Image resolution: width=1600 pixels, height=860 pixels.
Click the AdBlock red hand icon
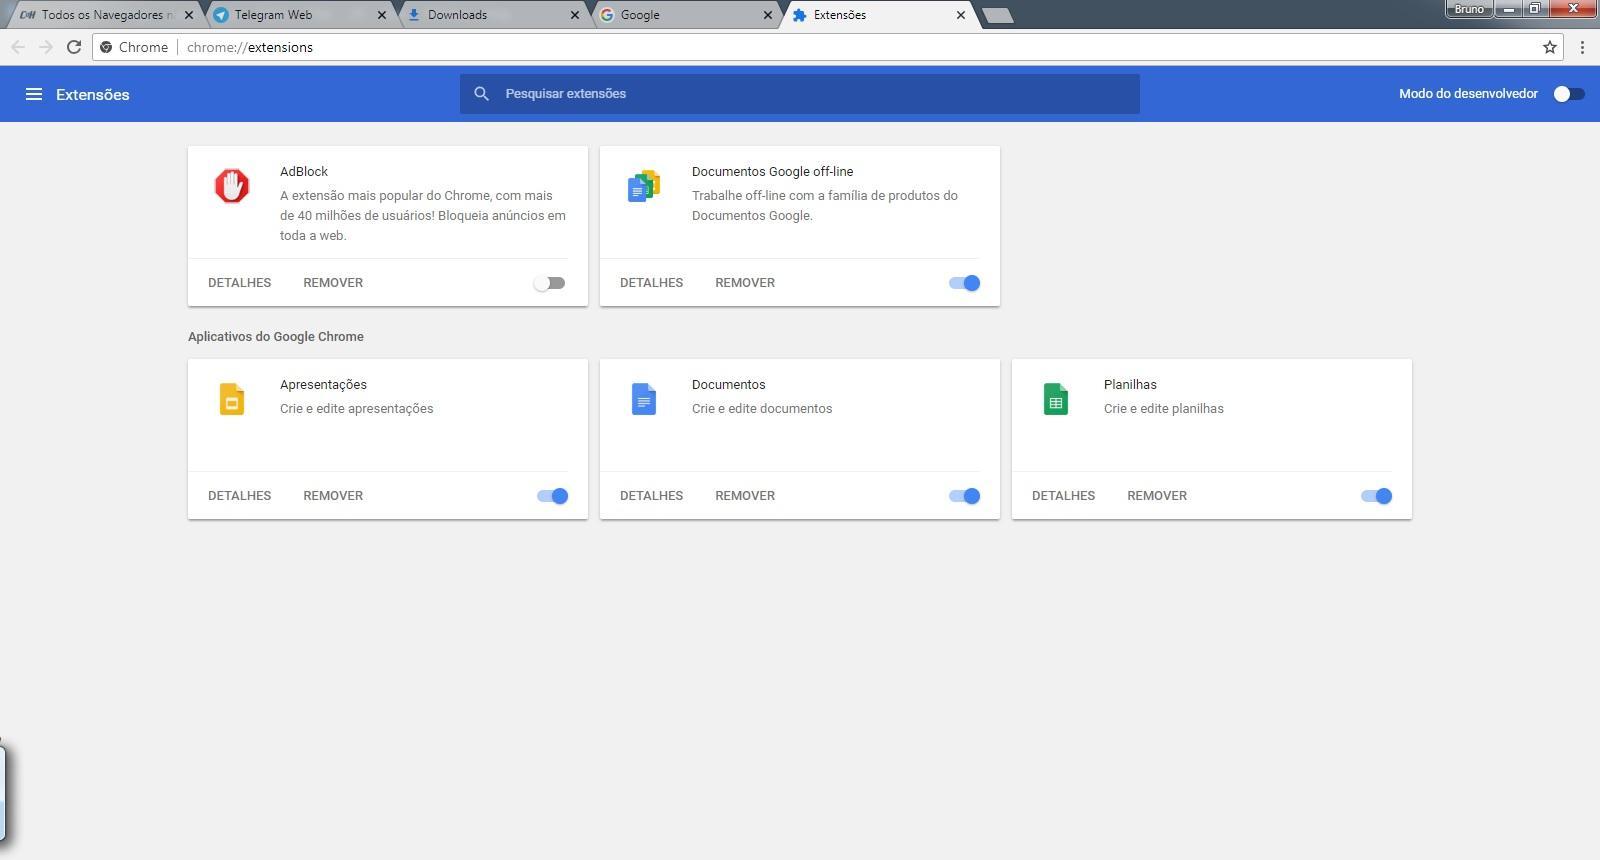point(232,186)
